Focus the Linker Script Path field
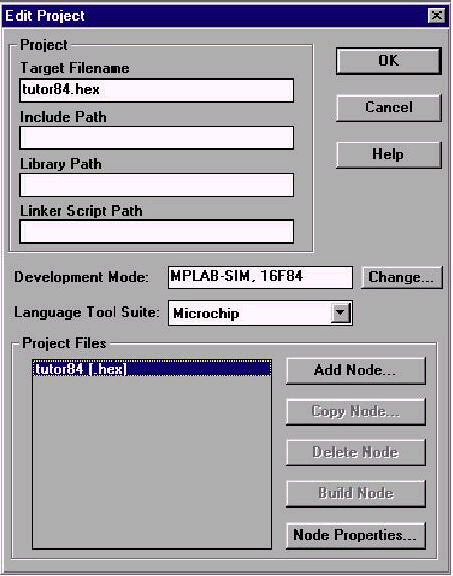The height and width of the screenshot is (576, 453). [x=157, y=231]
